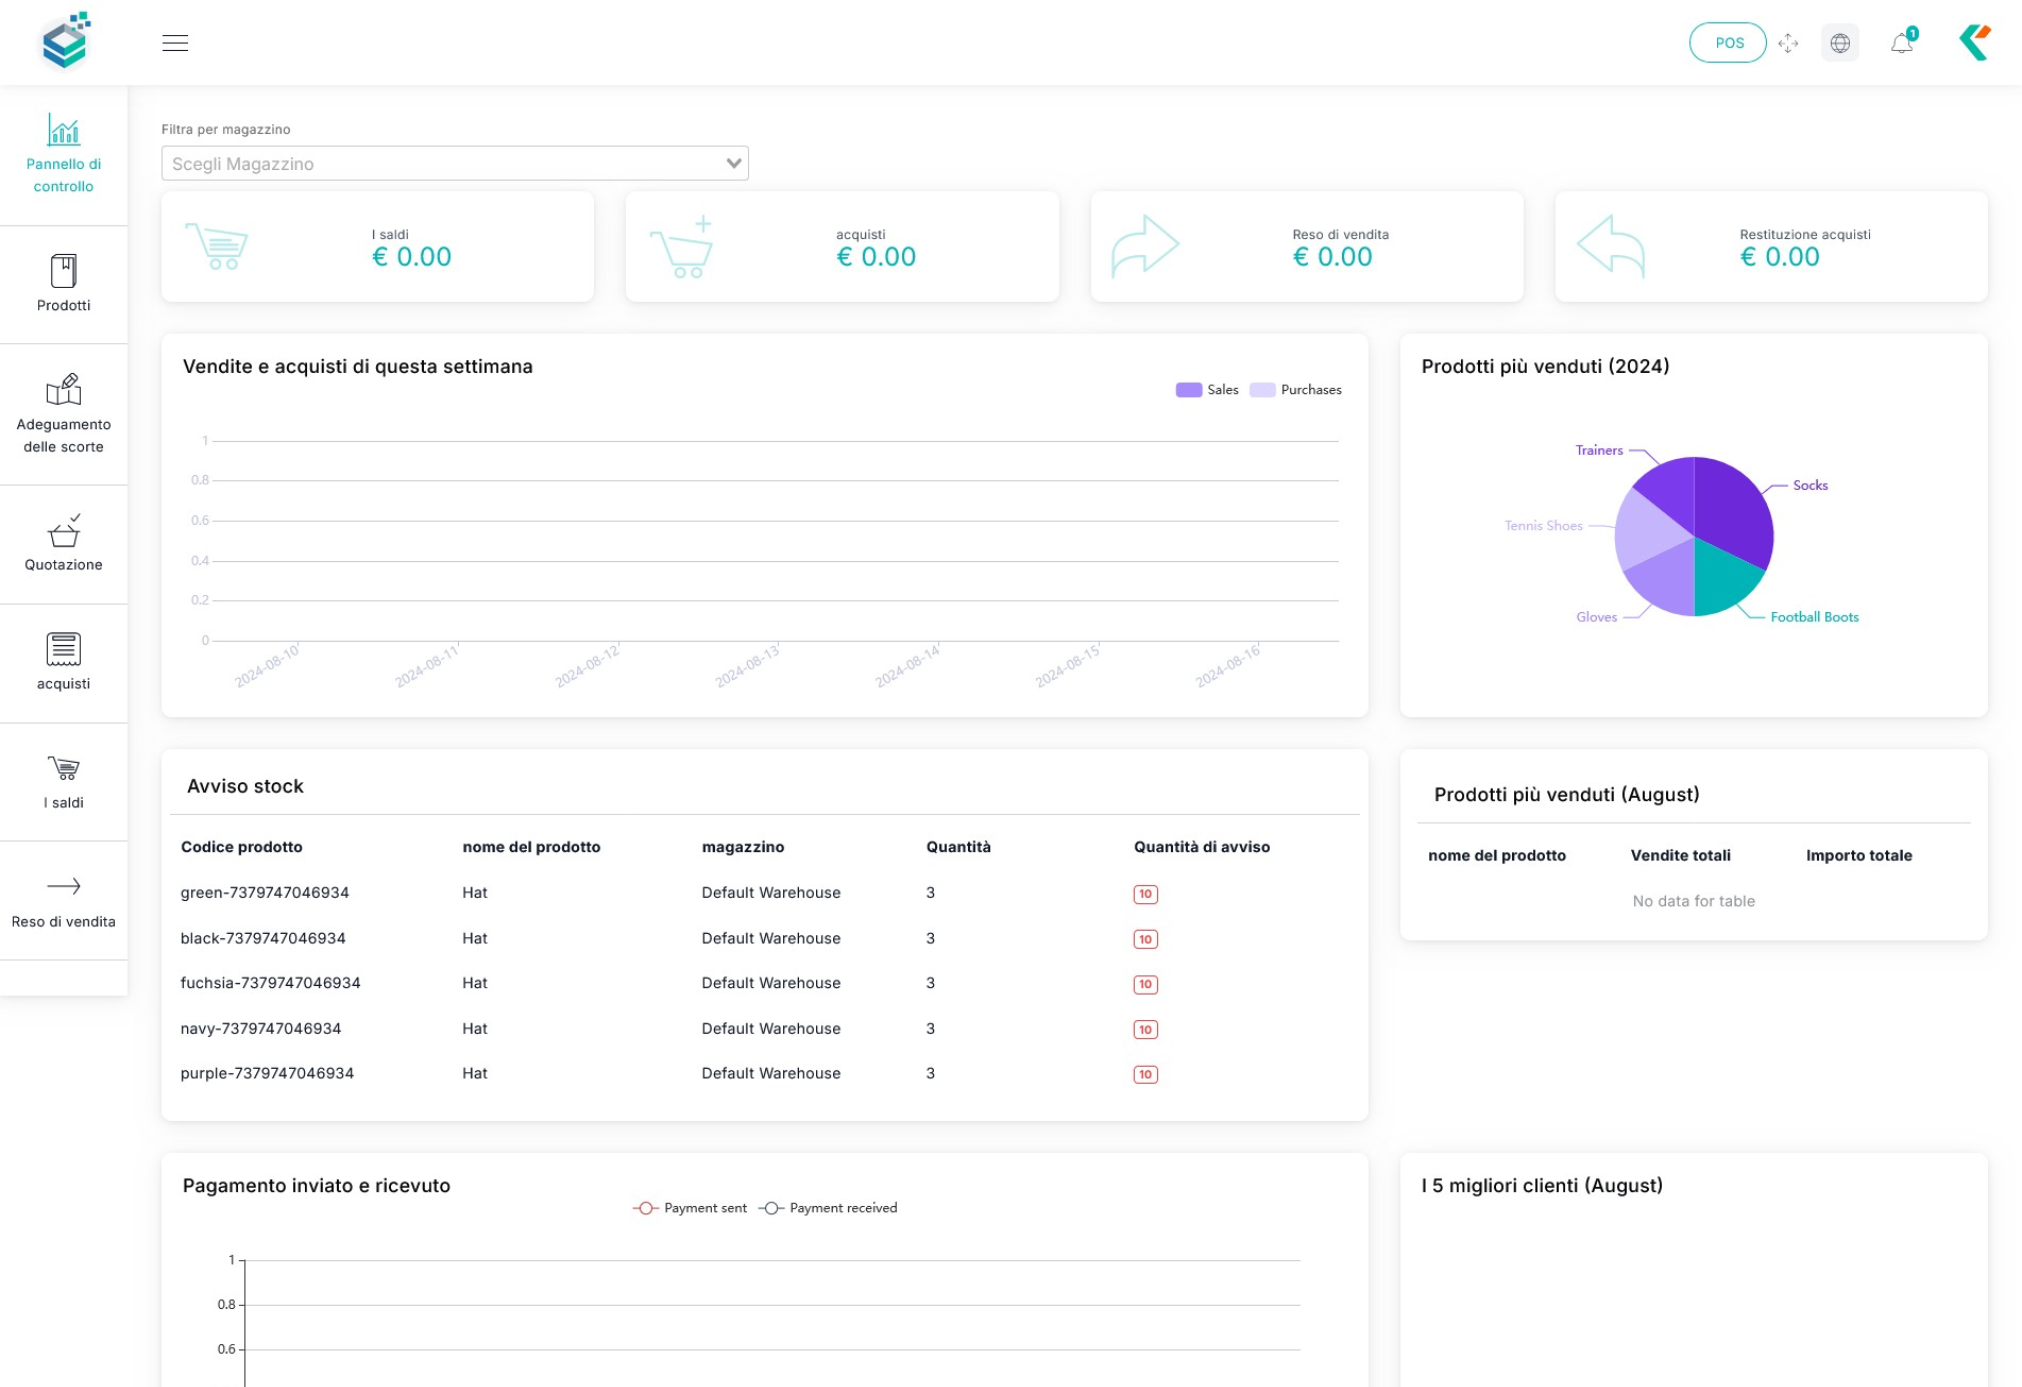
Task: Toggle the Purchases legend swatch
Action: click(x=1262, y=390)
